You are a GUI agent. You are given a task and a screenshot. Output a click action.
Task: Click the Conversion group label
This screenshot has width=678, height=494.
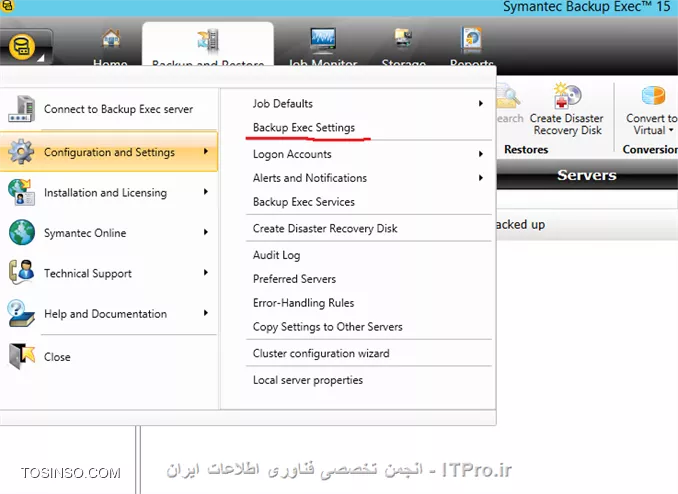tap(650, 149)
